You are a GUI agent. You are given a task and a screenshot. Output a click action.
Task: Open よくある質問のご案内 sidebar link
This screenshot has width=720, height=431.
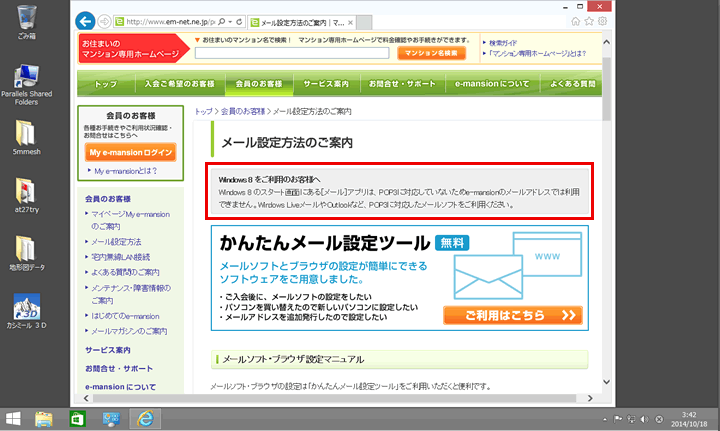click(x=125, y=272)
